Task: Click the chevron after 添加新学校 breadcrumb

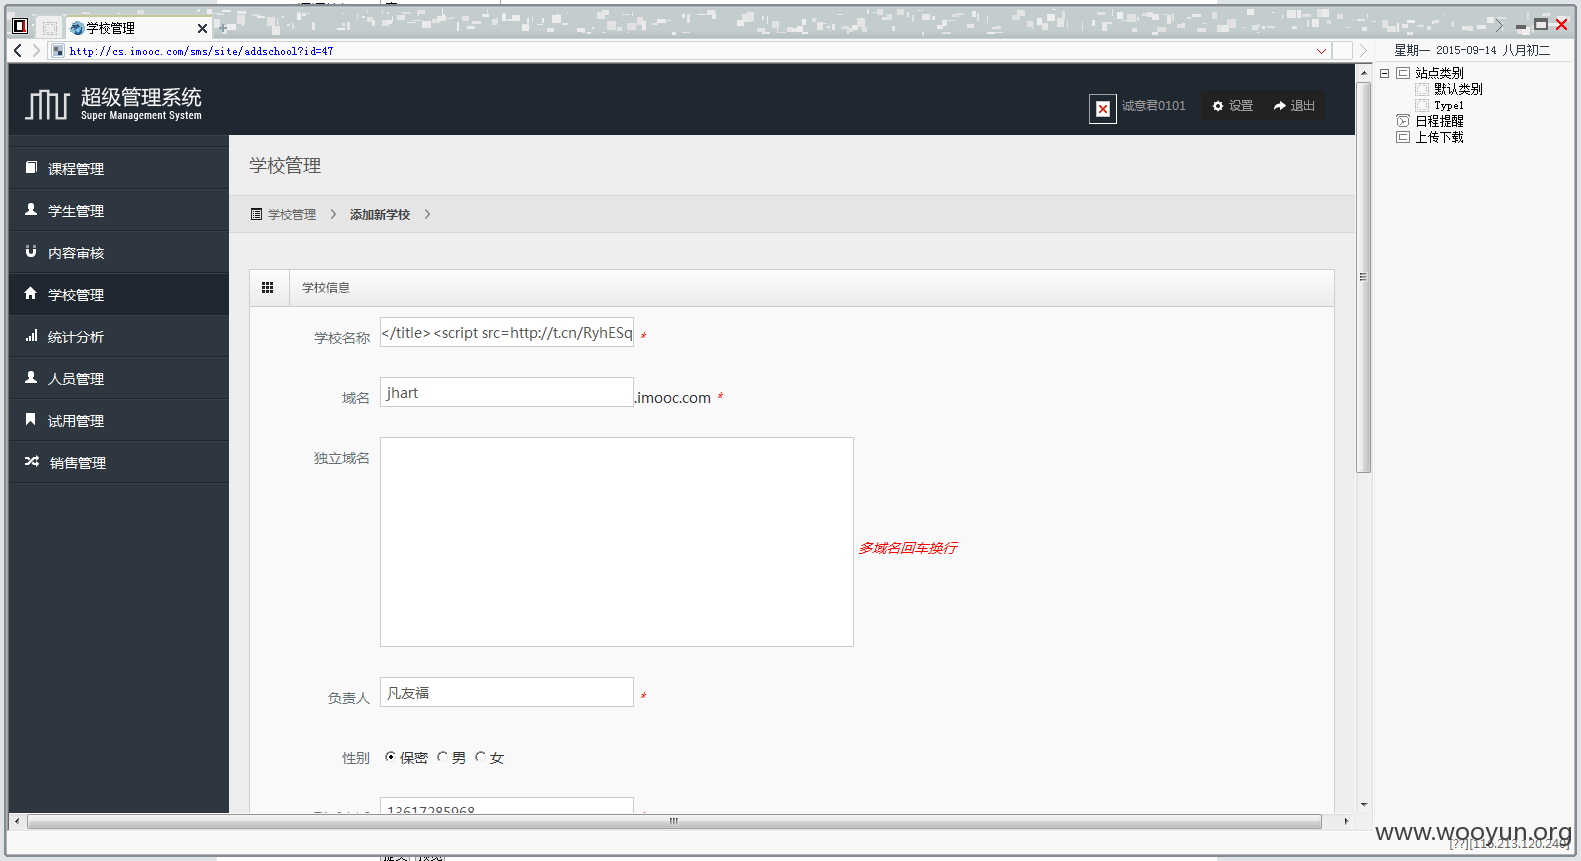Action: [x=427, y=214]
